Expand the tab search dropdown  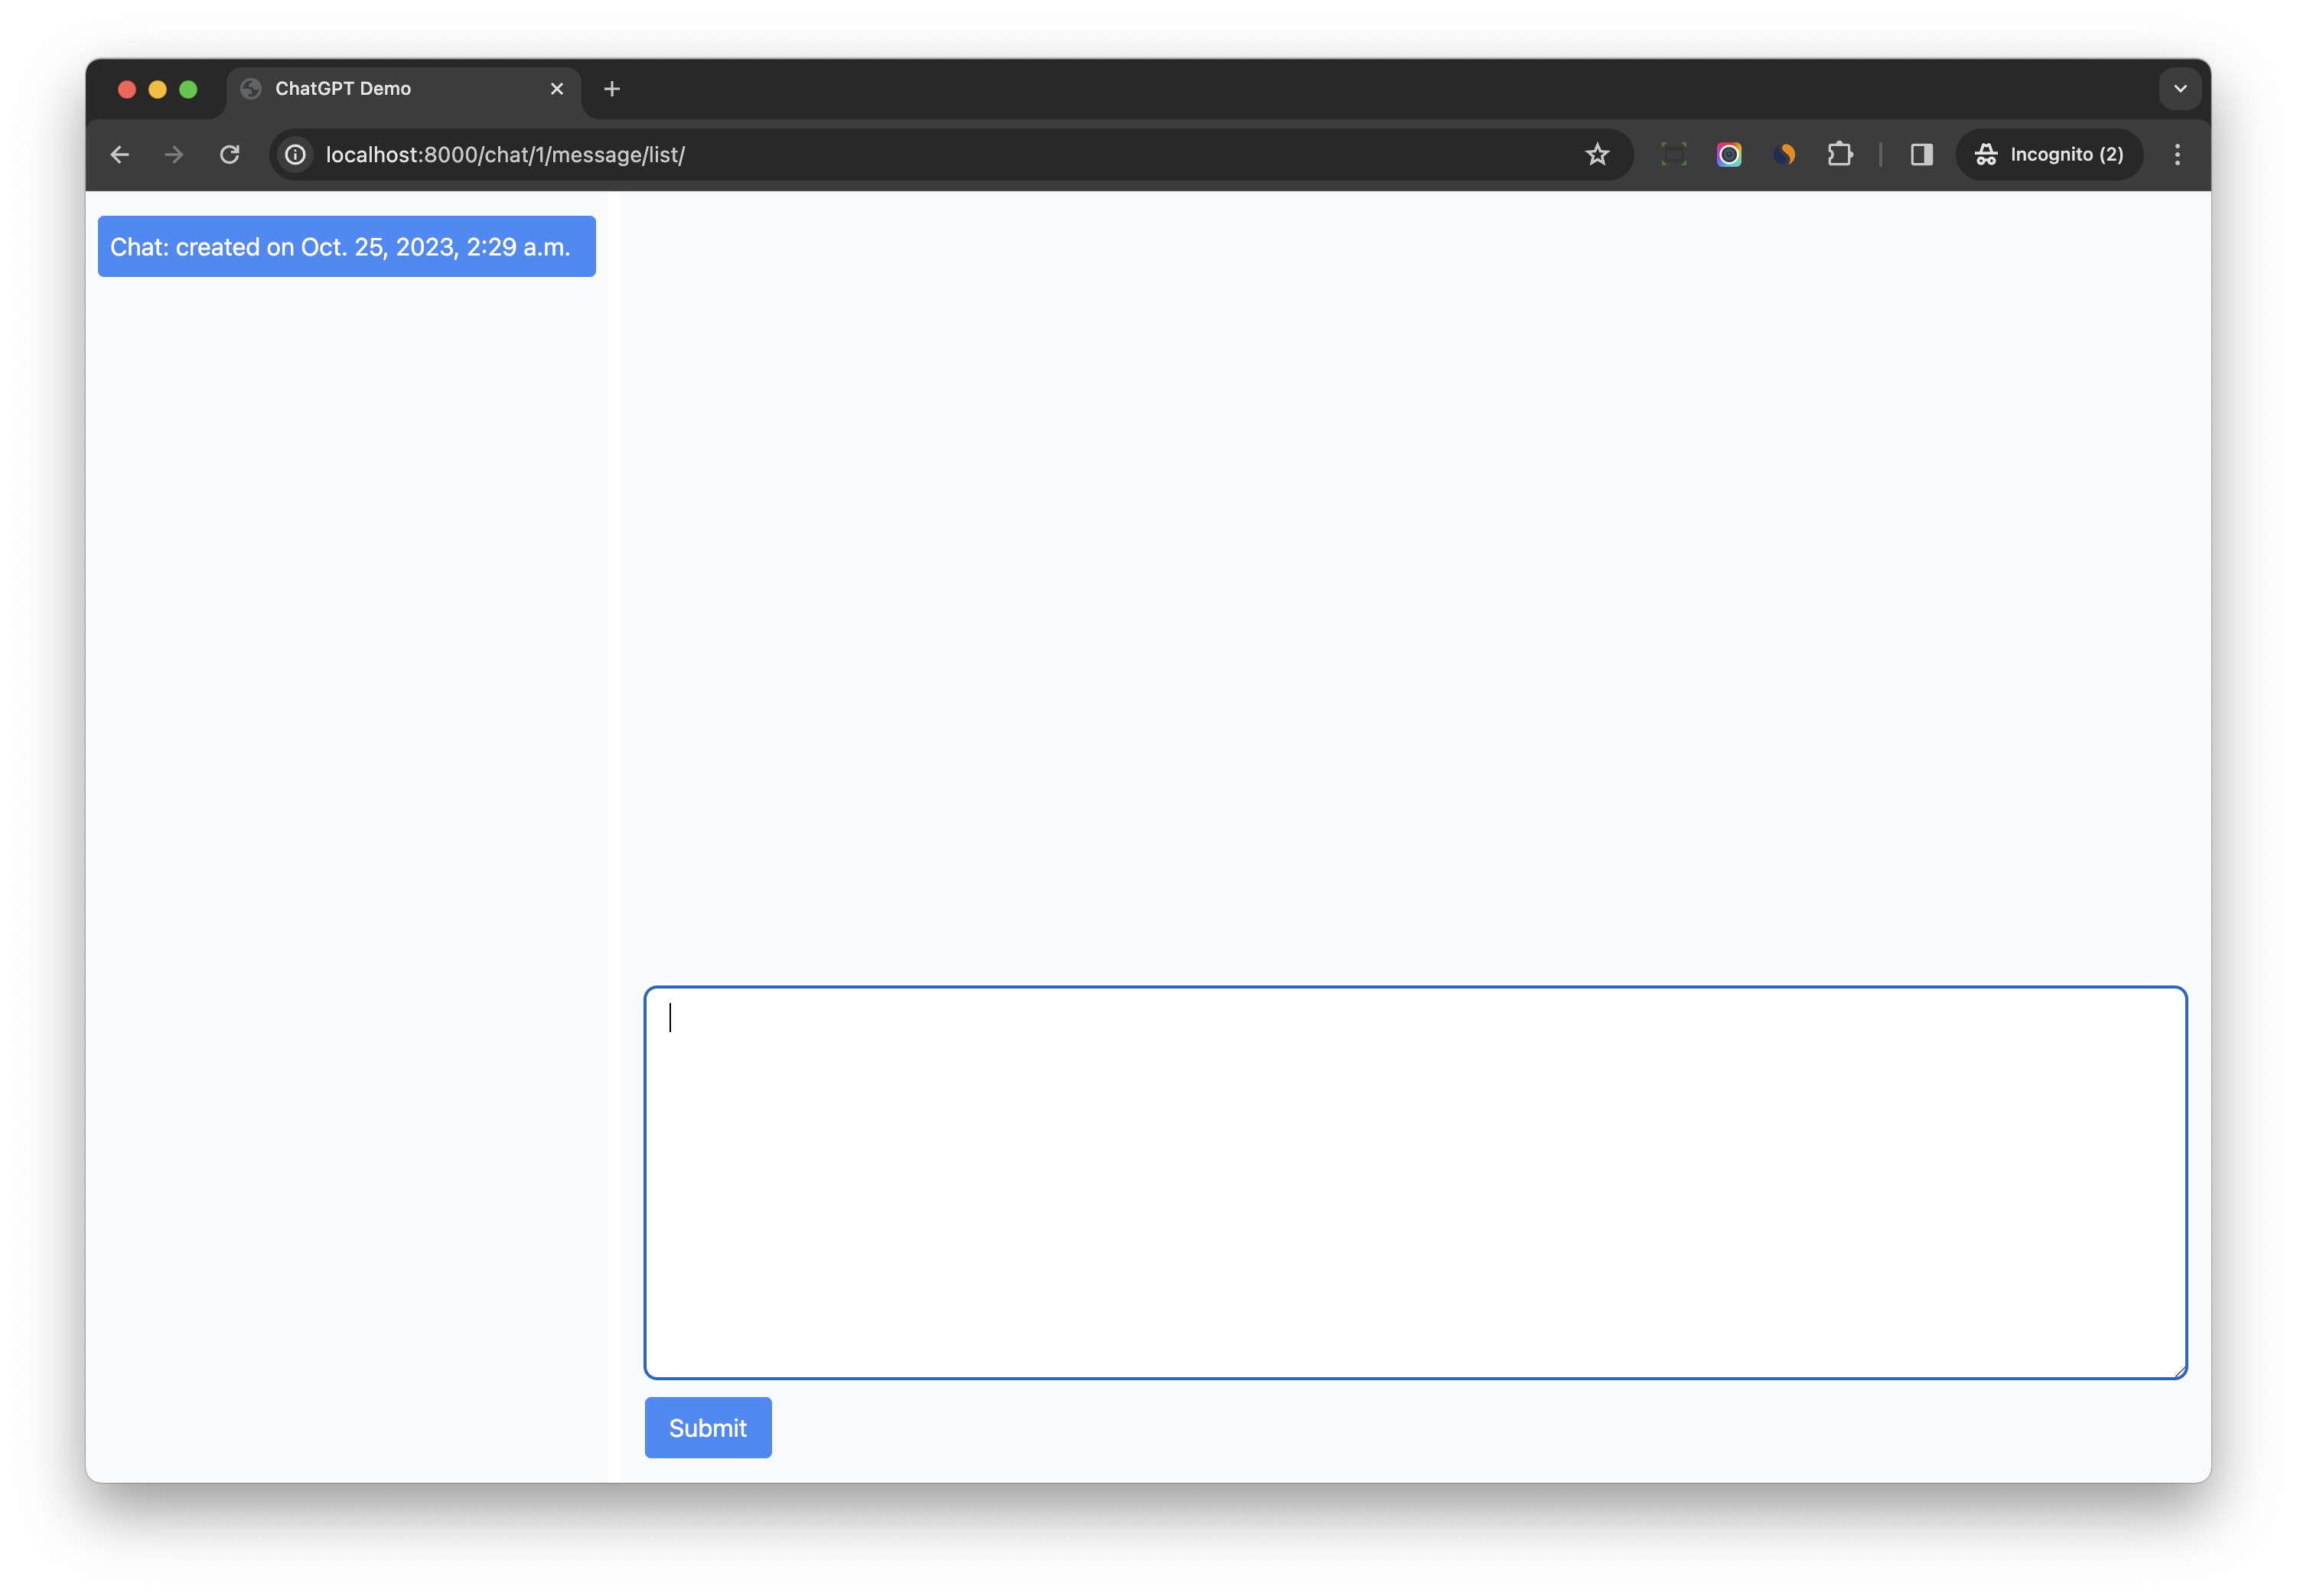click(2180, 89)
